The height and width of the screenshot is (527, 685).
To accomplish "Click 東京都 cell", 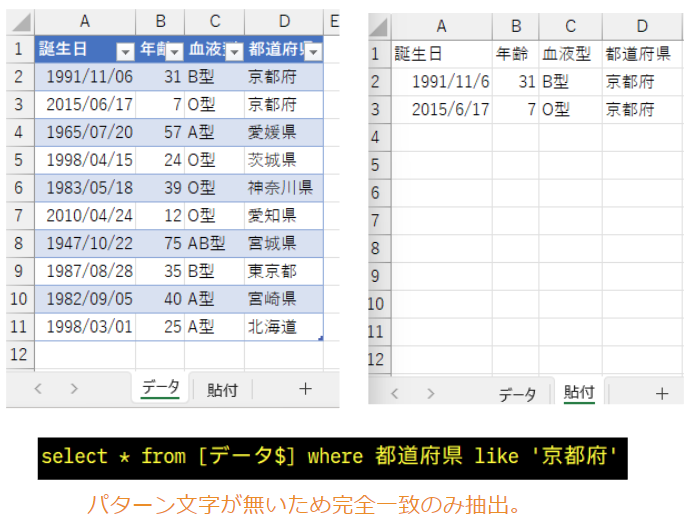I will click(x=284, y=271).
